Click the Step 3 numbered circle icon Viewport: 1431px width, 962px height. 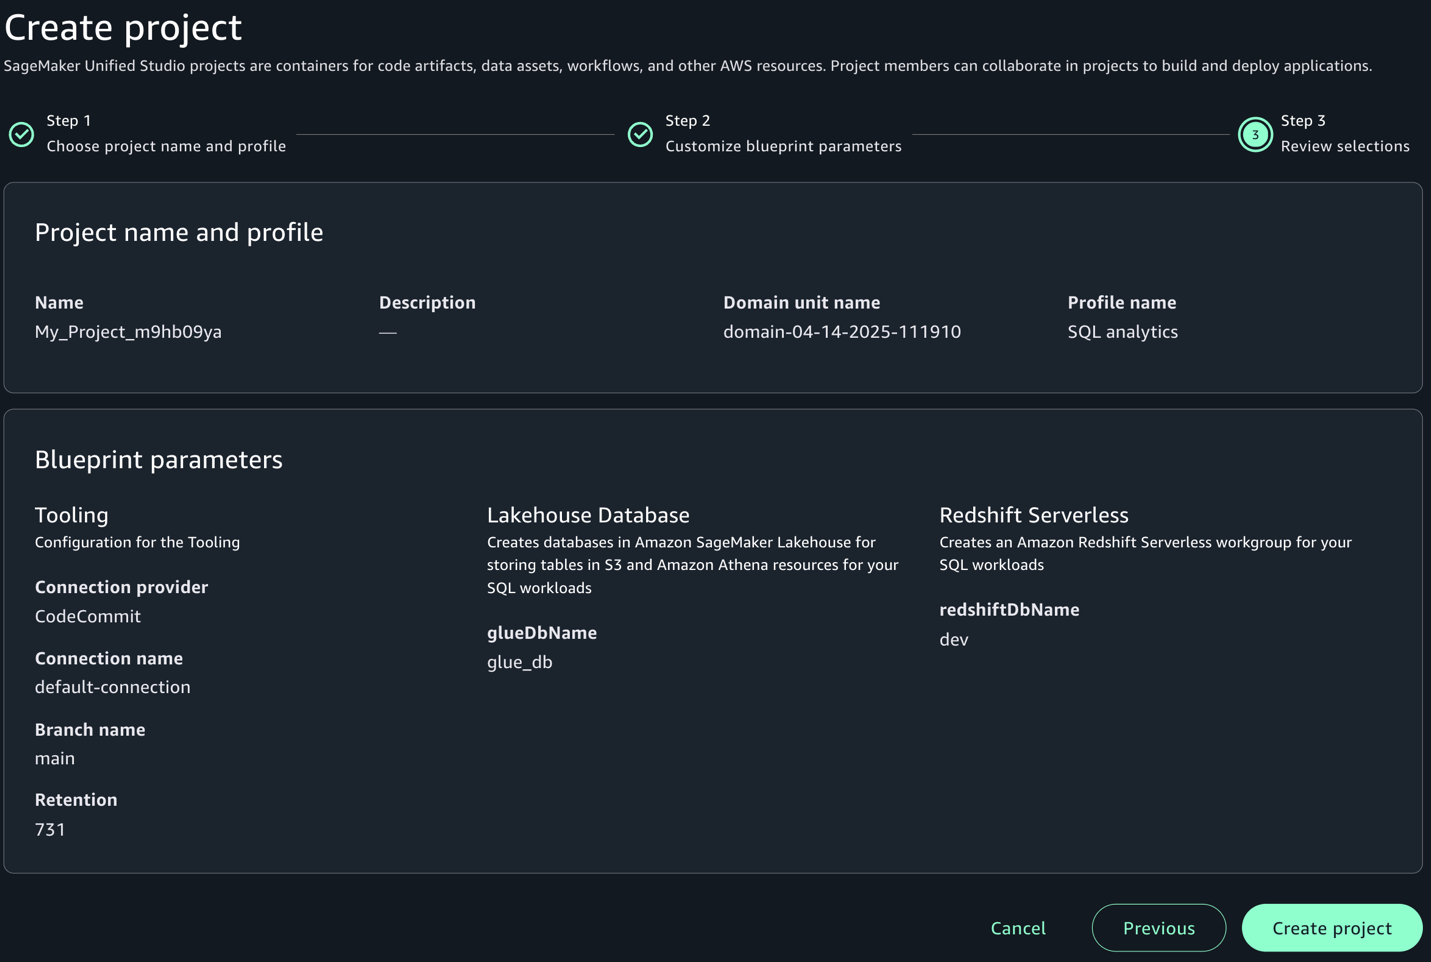(x=1255, y=134)
